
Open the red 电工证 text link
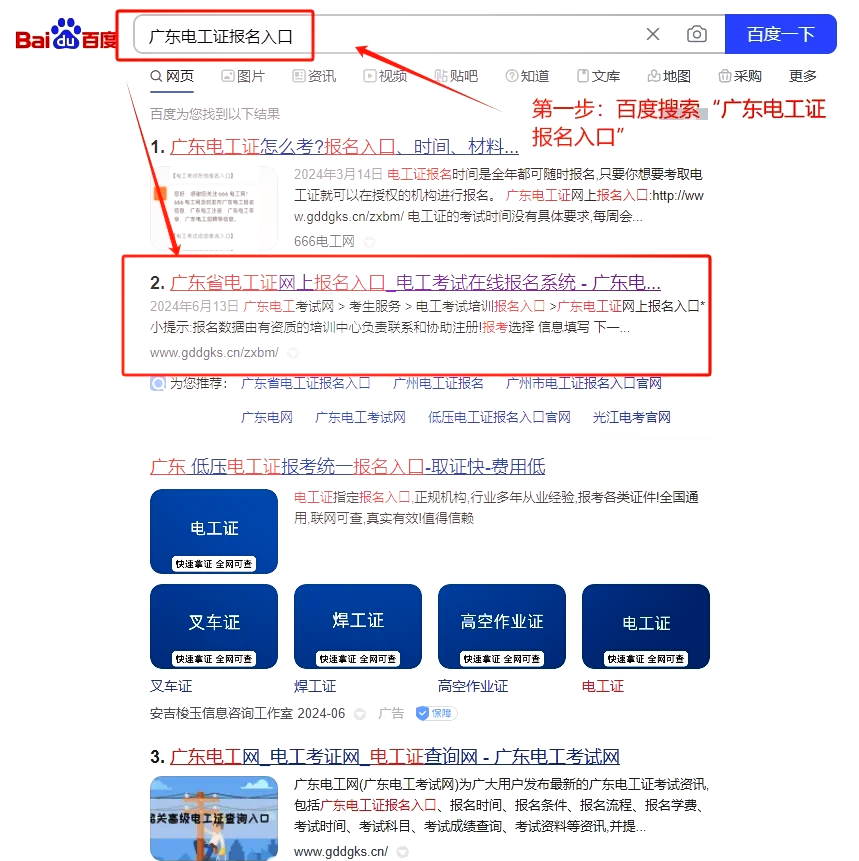[x=603, y=686]
